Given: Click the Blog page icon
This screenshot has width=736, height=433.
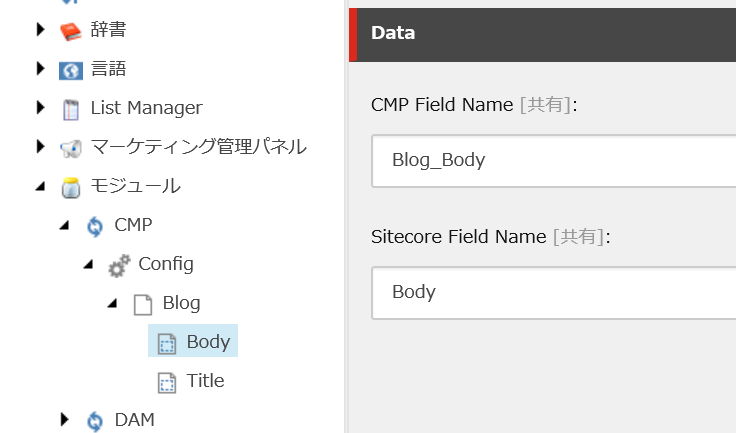Looking at the screenshot, I should [143, 304].
